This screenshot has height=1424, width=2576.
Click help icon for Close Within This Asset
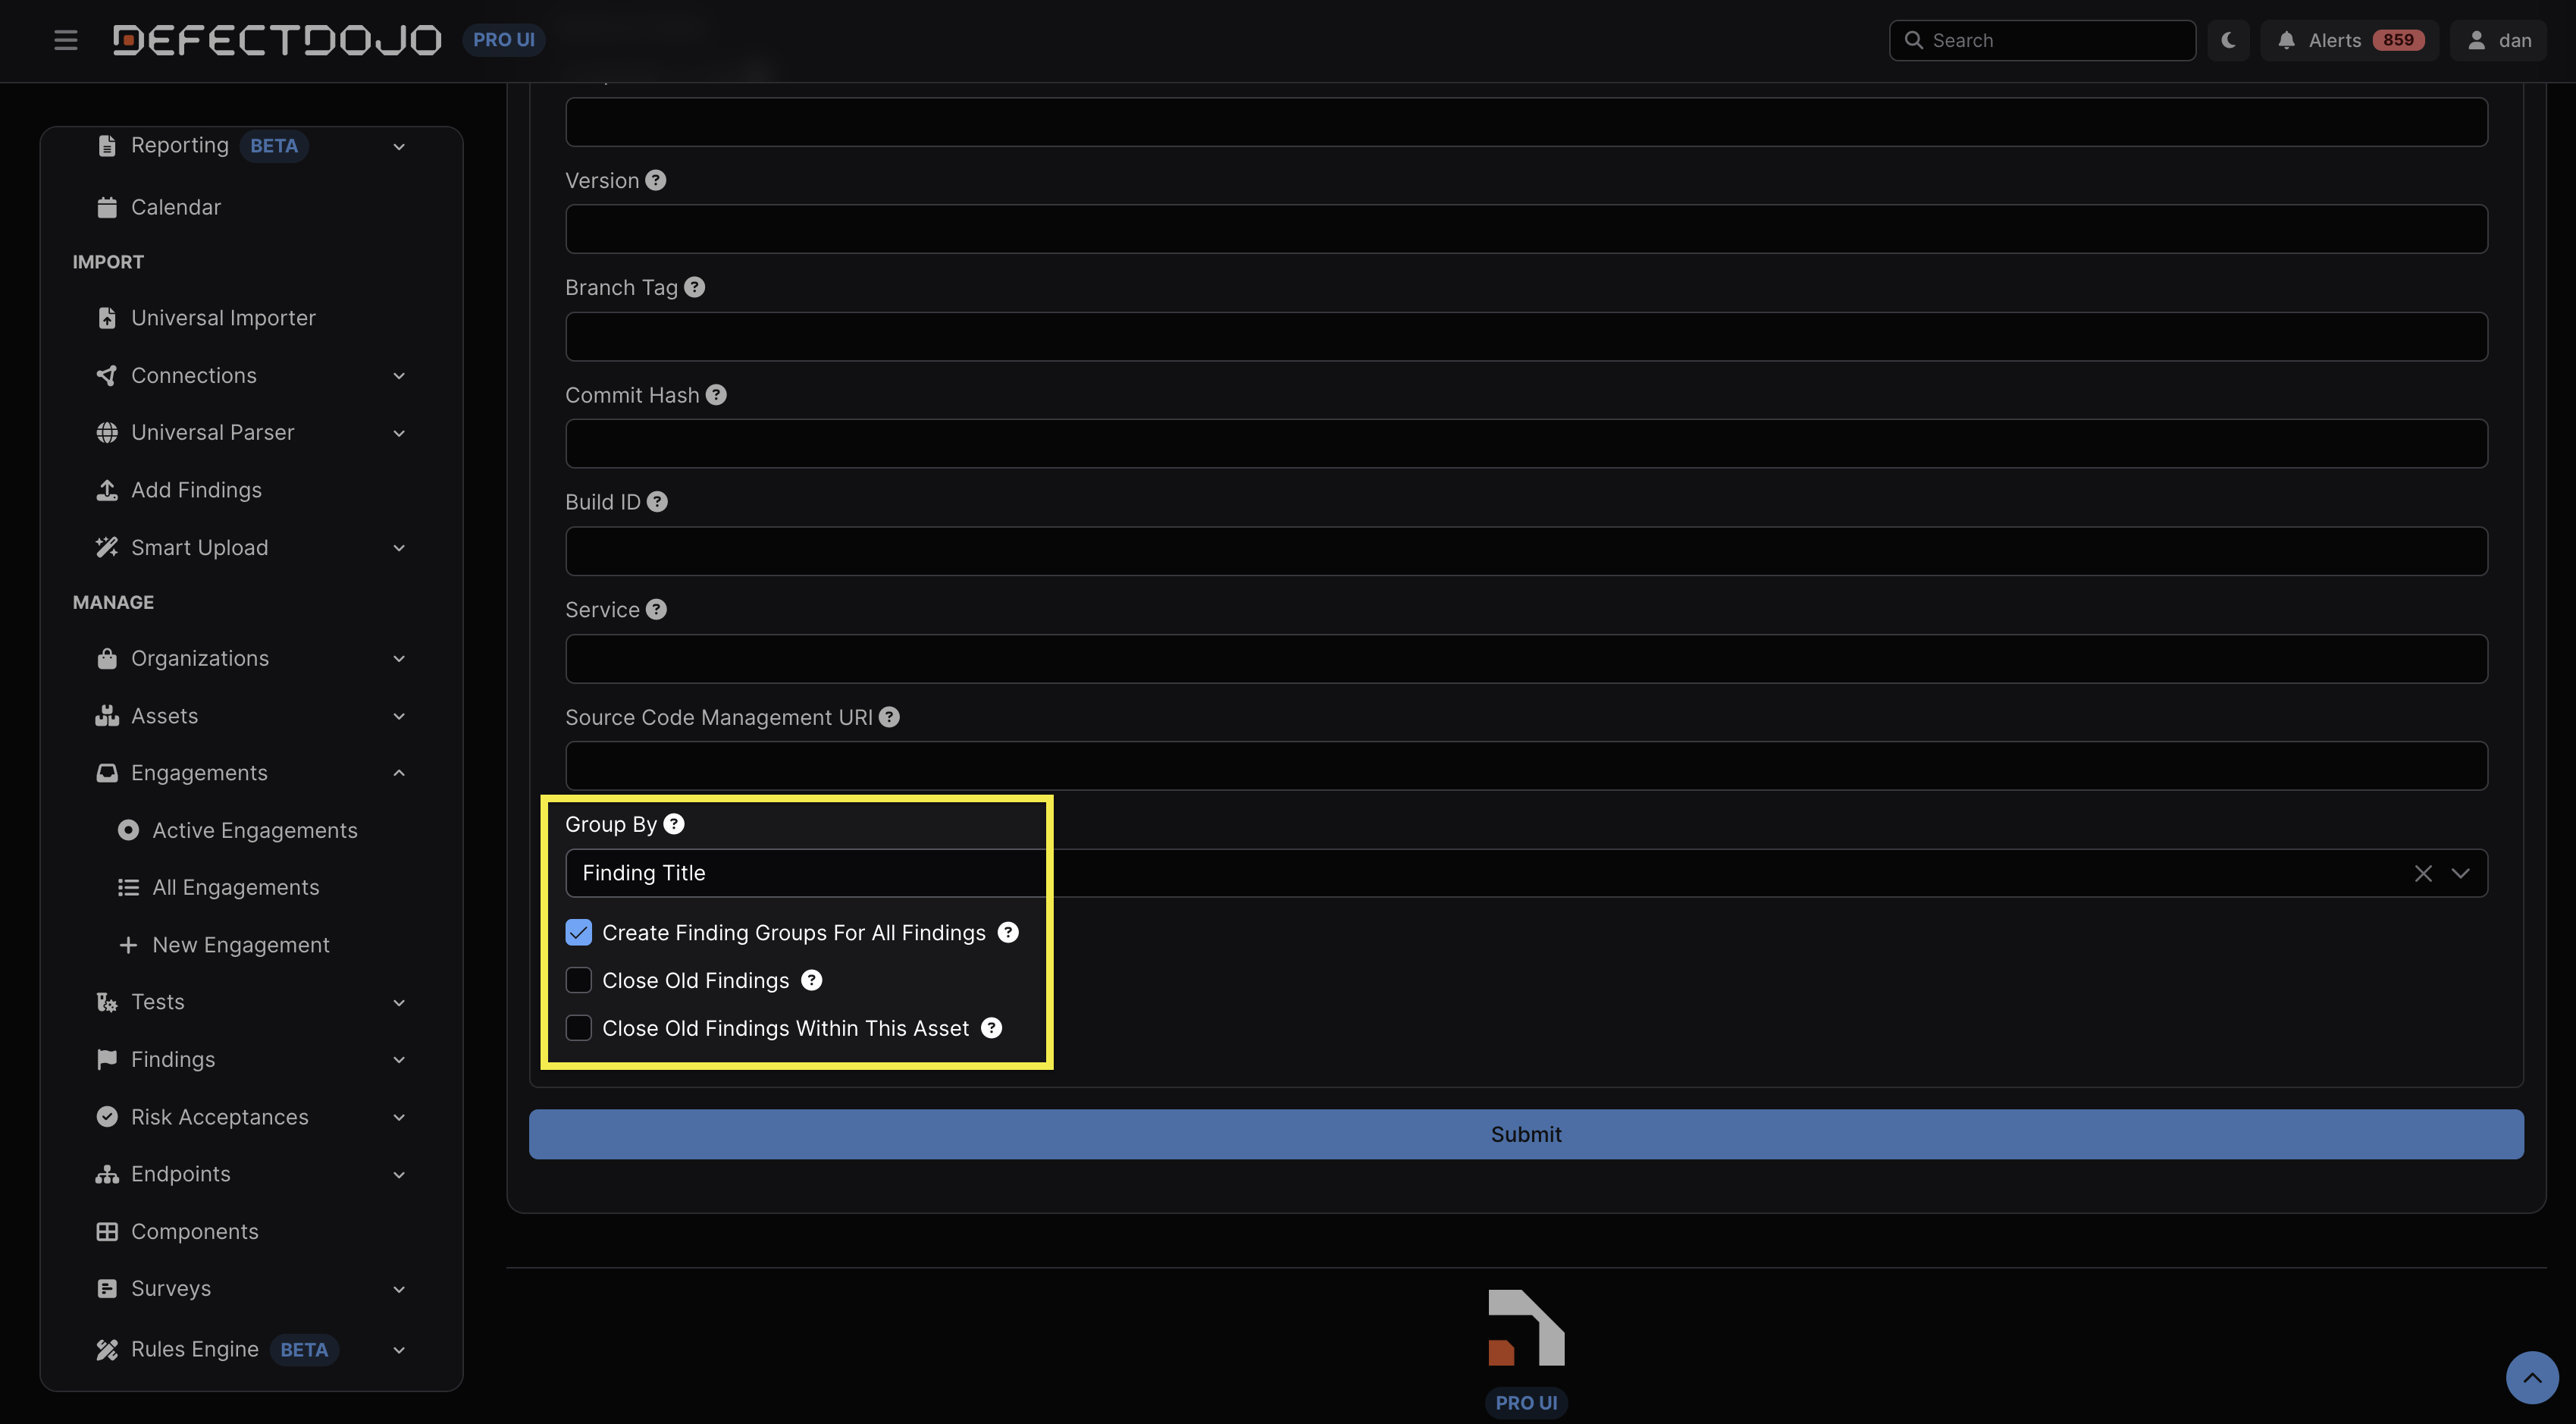pos(991,1028)
